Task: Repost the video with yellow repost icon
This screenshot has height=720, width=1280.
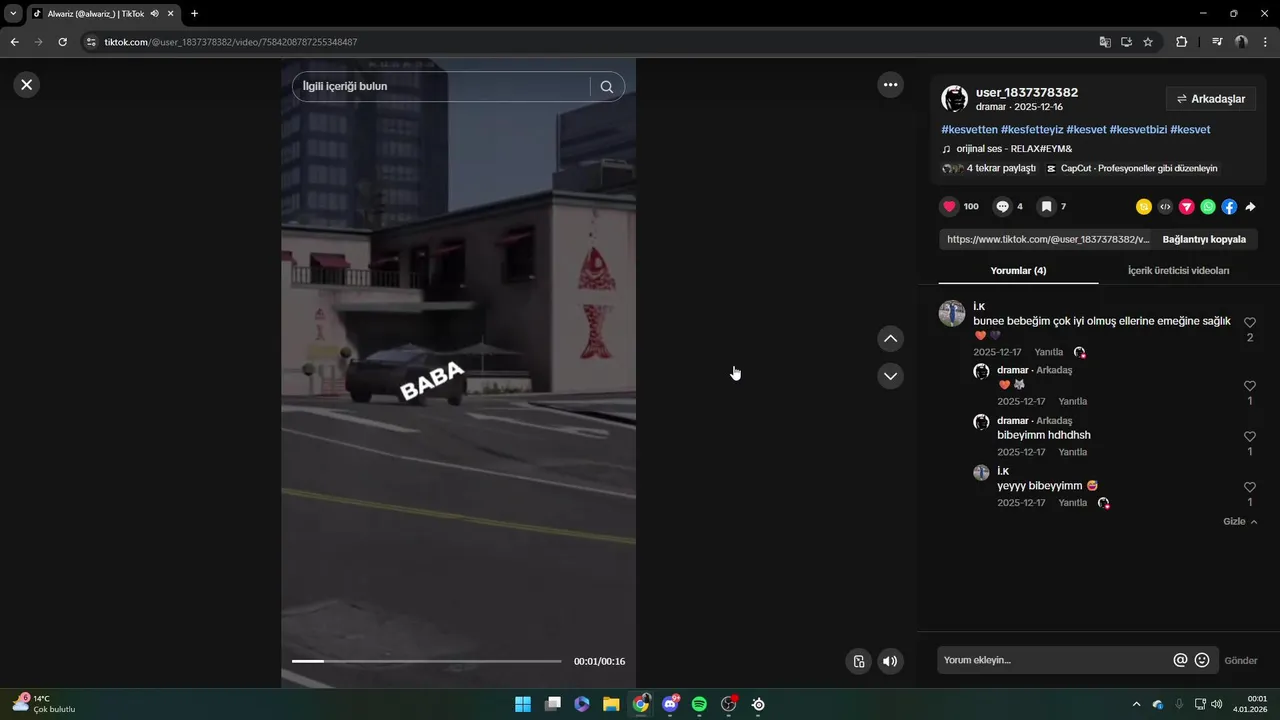Action: point(1144,207)
